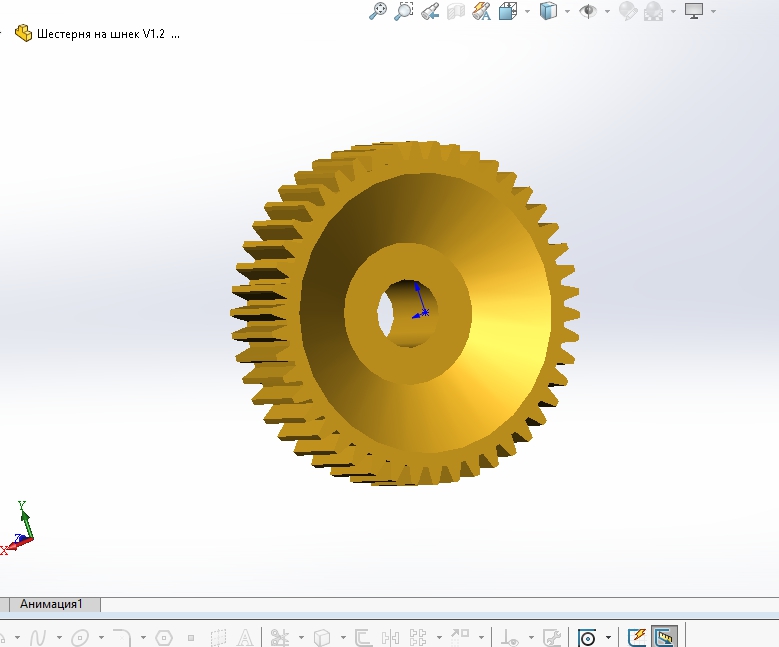Expand the View Orientation dropdown arrow
The height and width of the screenshot is (647, 779).
point(526,12)
